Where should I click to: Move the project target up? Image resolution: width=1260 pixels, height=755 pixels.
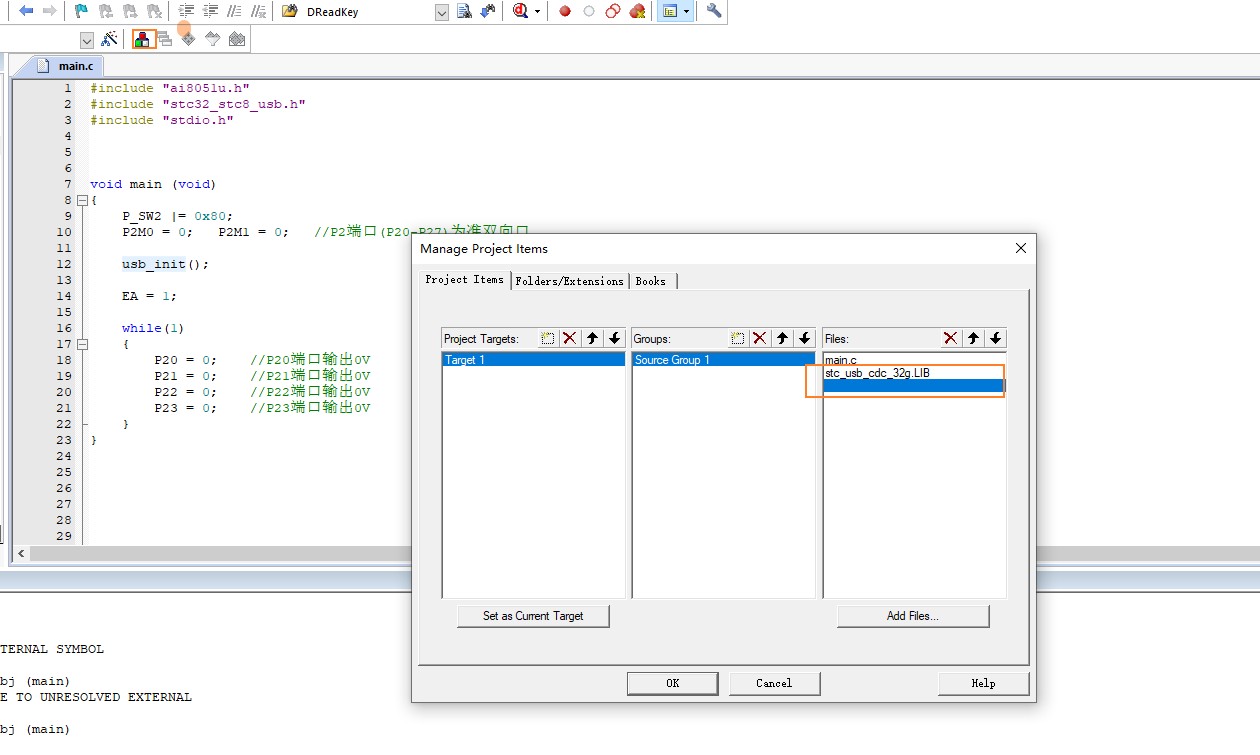tap(593, 338)
